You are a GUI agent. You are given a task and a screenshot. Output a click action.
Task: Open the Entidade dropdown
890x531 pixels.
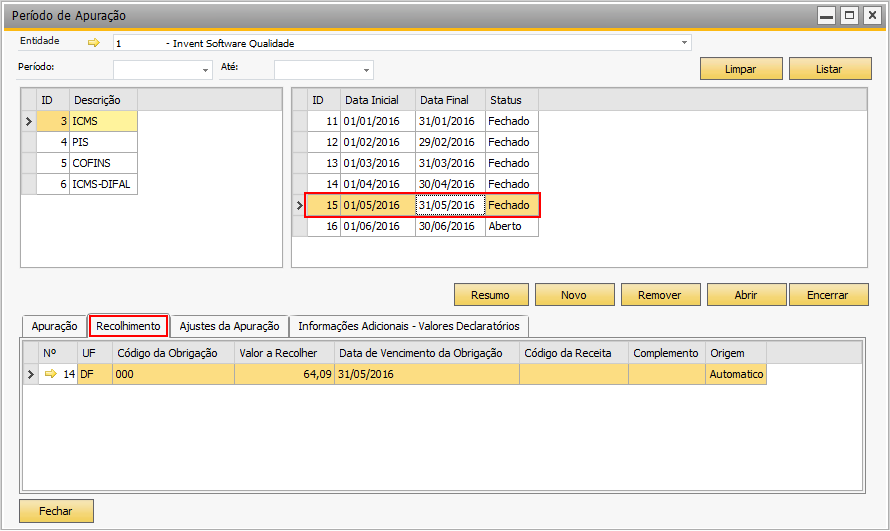tap(684, 43)
